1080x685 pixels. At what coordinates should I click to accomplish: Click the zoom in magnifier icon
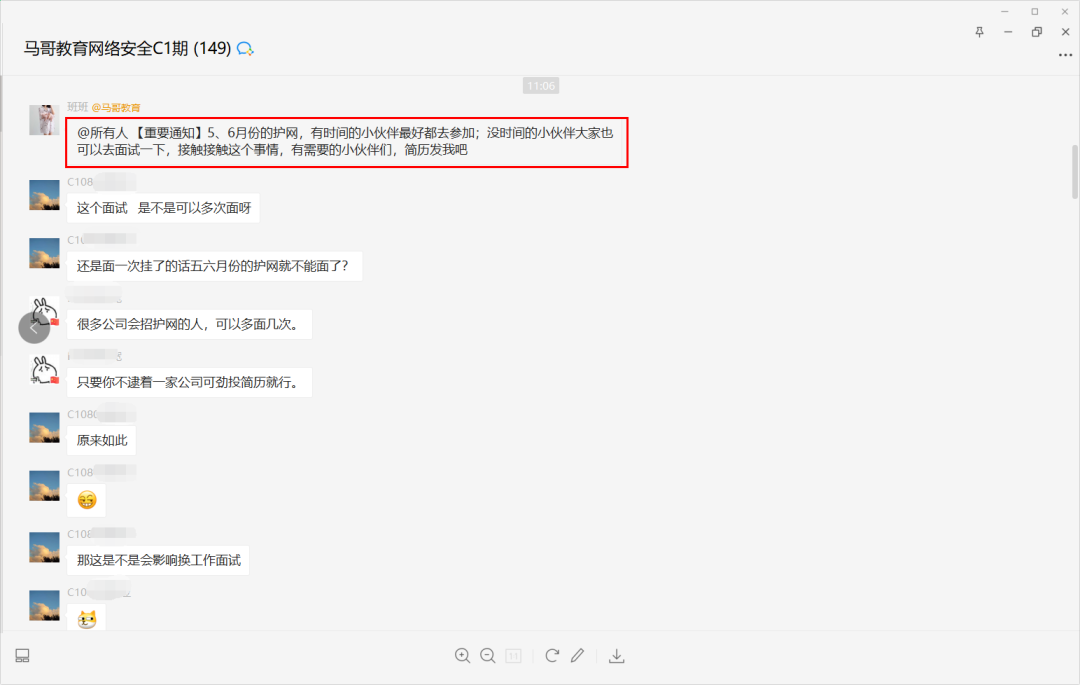[x=462, y=656]
